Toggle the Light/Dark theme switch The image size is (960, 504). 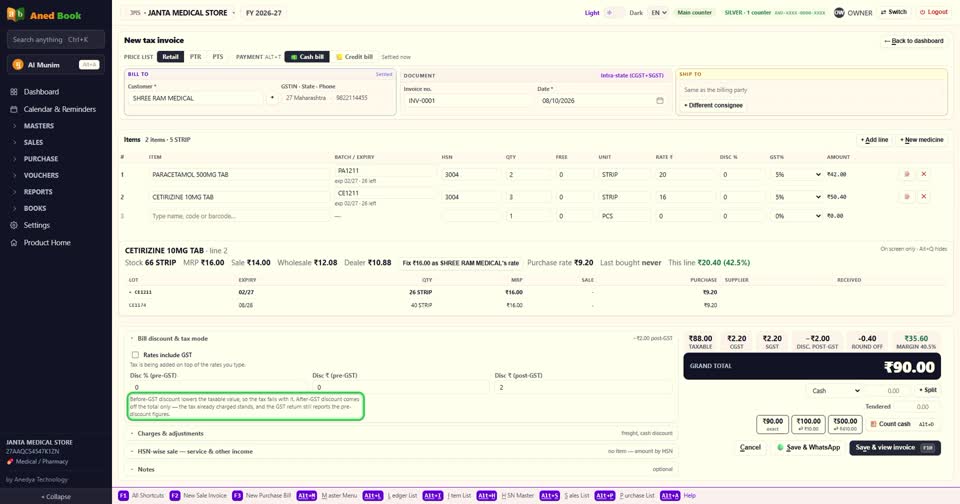coord(614,13)
